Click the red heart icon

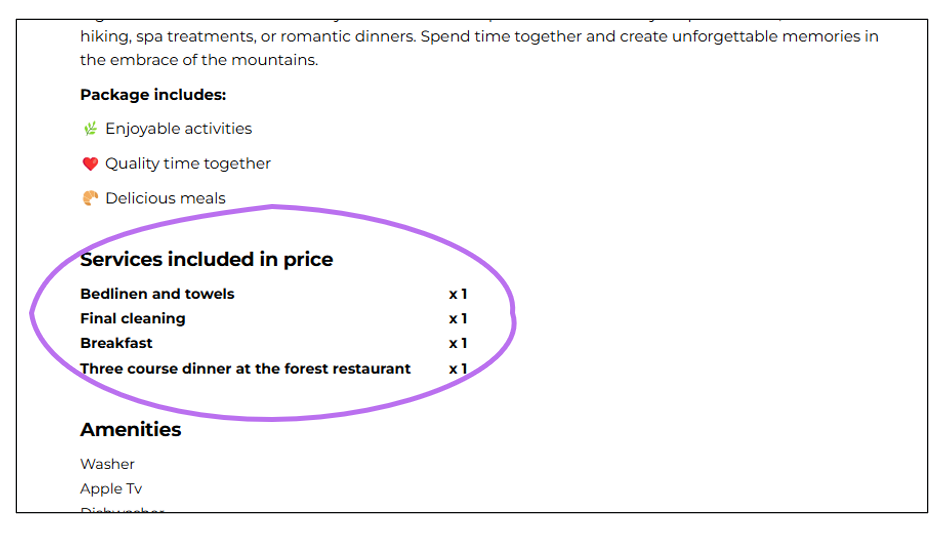[x=90, y=164]
